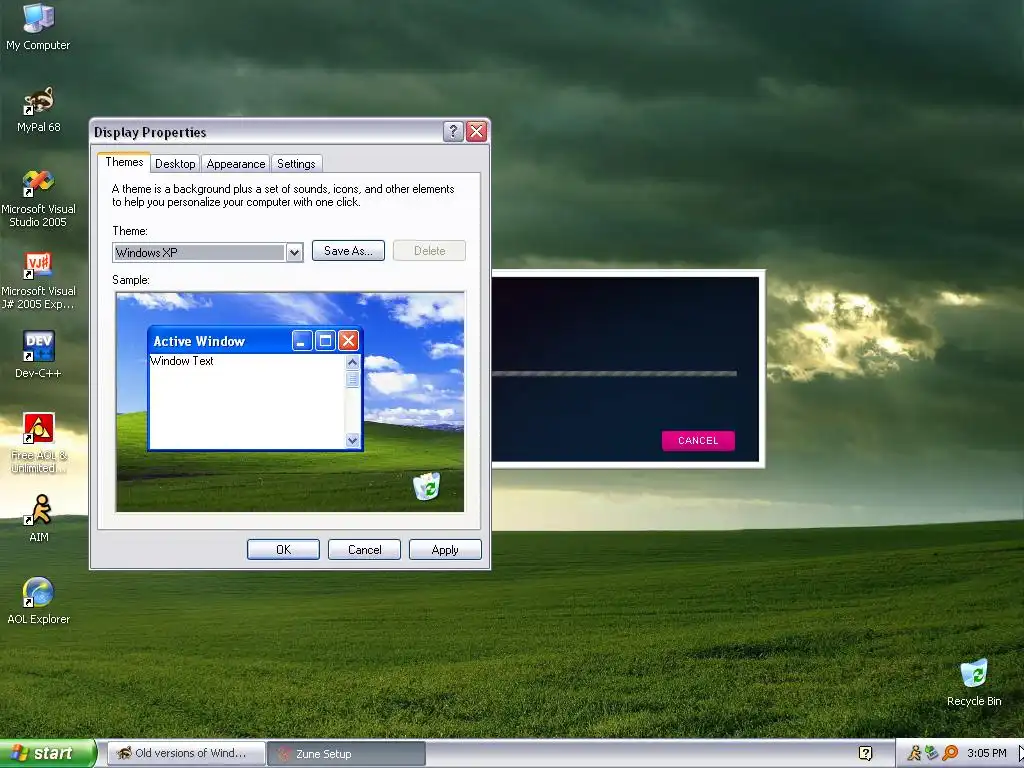Click the orange search tray icon

pos(950,753)
